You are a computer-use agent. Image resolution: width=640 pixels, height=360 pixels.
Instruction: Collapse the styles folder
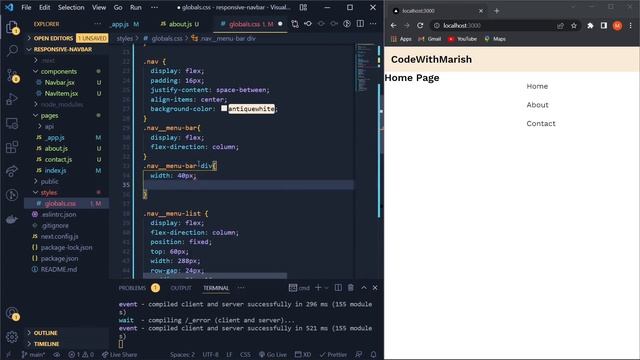(49, 192)
